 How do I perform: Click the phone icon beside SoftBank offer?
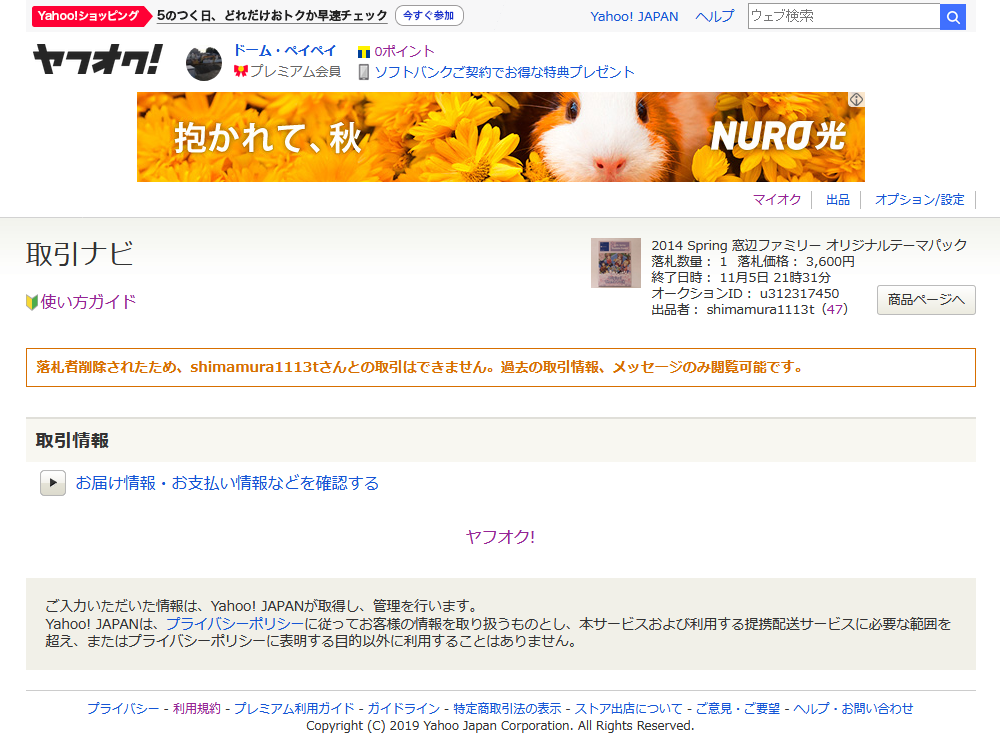pyautogui.click(x=364, y=72)
